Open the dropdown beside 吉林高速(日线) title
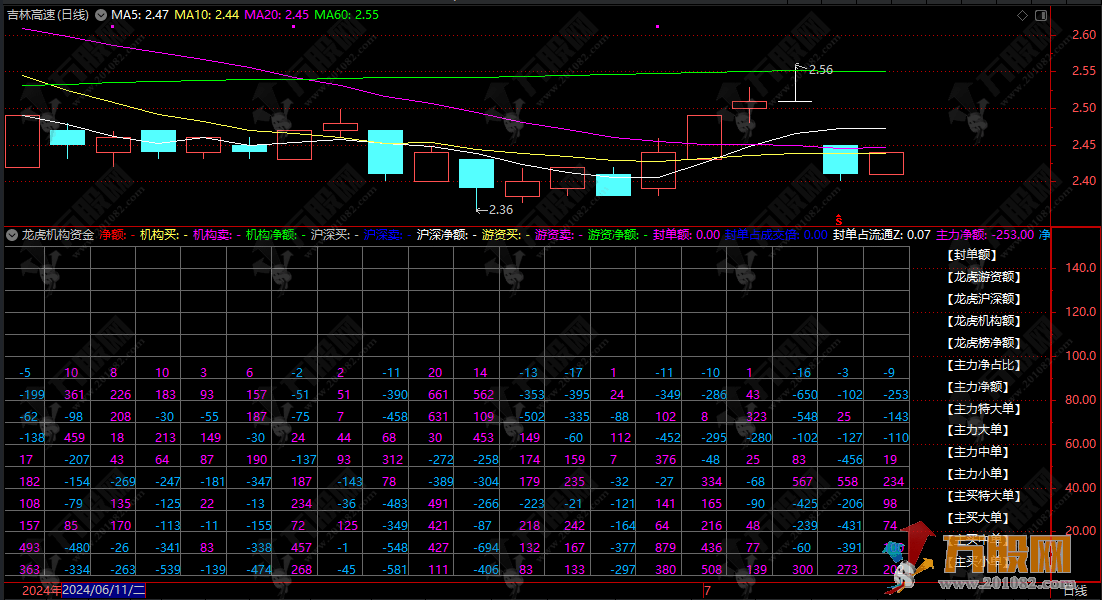1102x600 pixels. pyautogui.click(x=101, y=15)
